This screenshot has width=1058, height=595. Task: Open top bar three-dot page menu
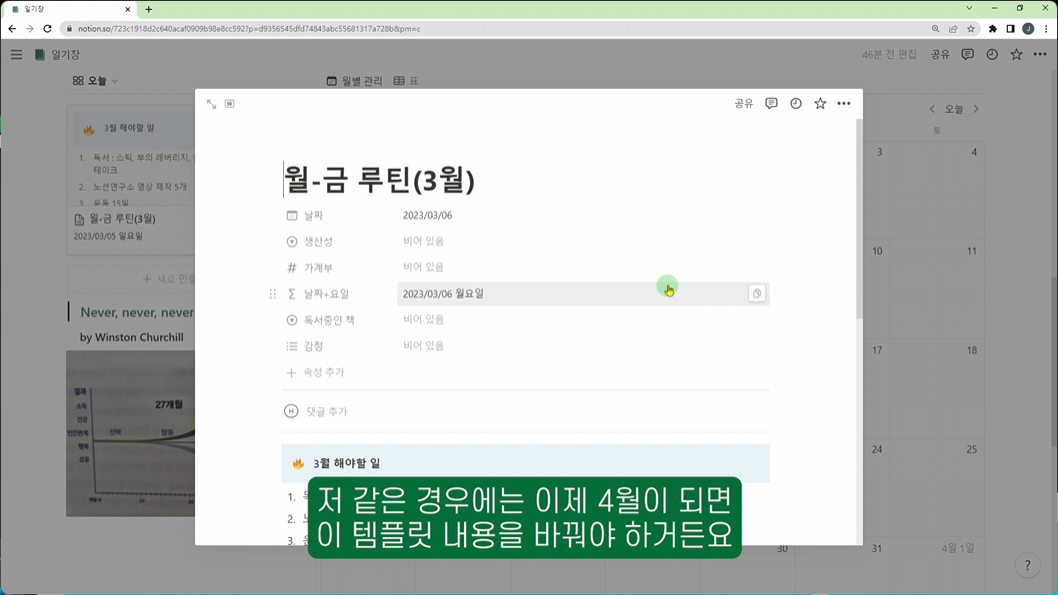pos(1040,55)
